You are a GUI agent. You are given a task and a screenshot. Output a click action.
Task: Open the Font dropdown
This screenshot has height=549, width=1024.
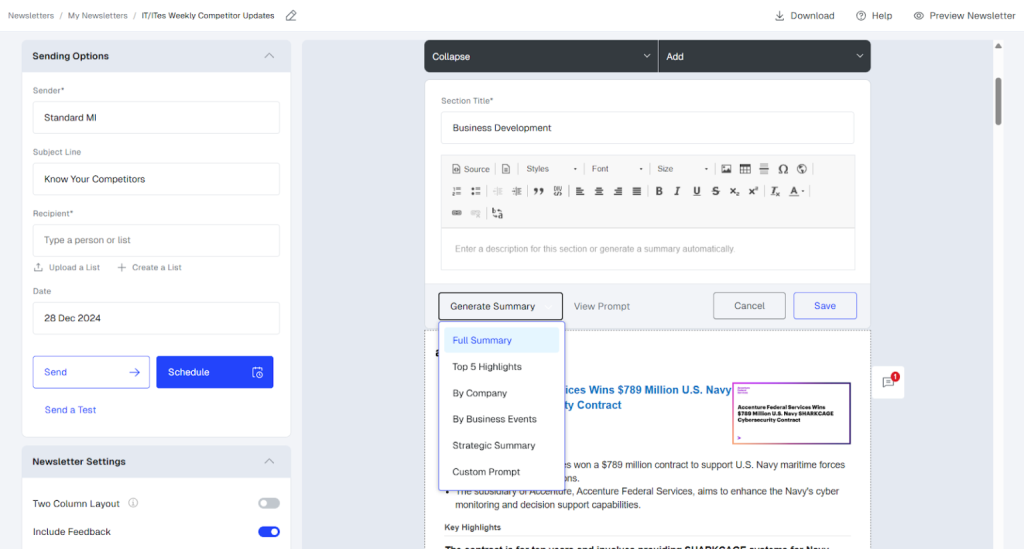pos(617,169)
